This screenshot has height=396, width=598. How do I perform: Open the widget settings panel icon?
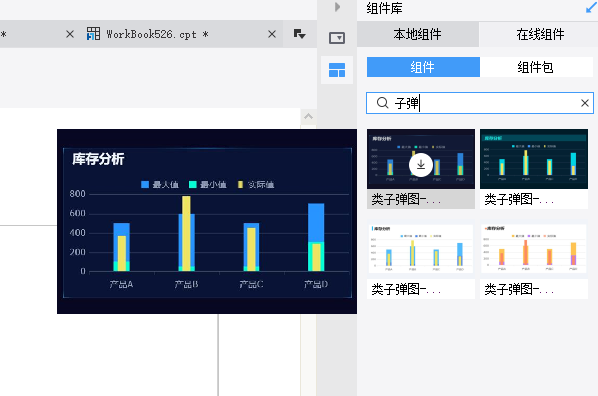tap(337, 38)
